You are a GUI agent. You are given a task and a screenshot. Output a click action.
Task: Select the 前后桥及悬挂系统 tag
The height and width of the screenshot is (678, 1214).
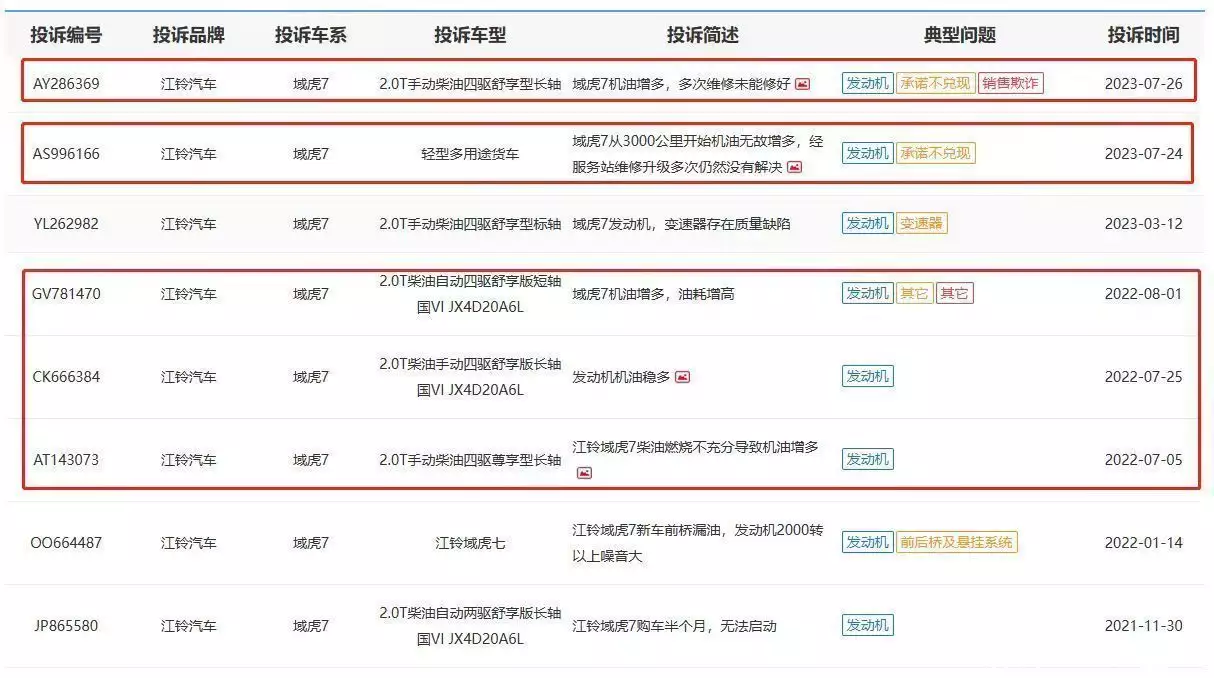(x=957, y=542)
